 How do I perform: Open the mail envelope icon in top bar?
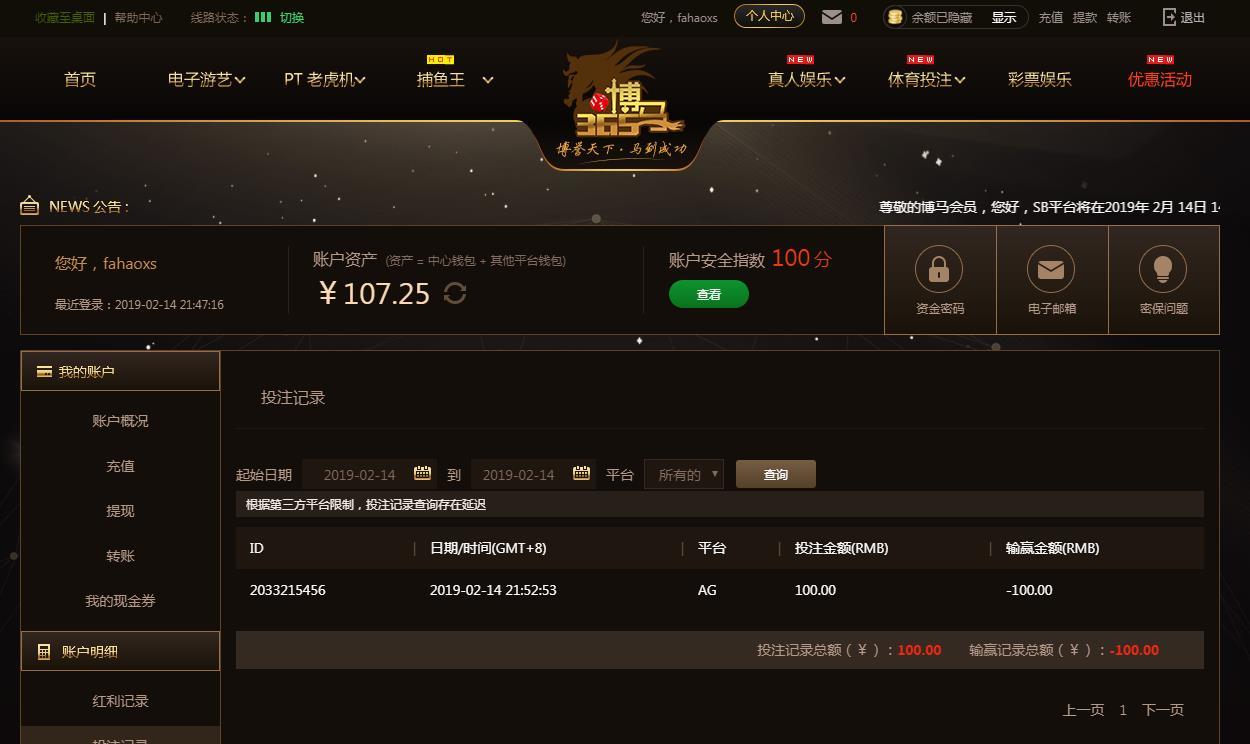point(831,17)
